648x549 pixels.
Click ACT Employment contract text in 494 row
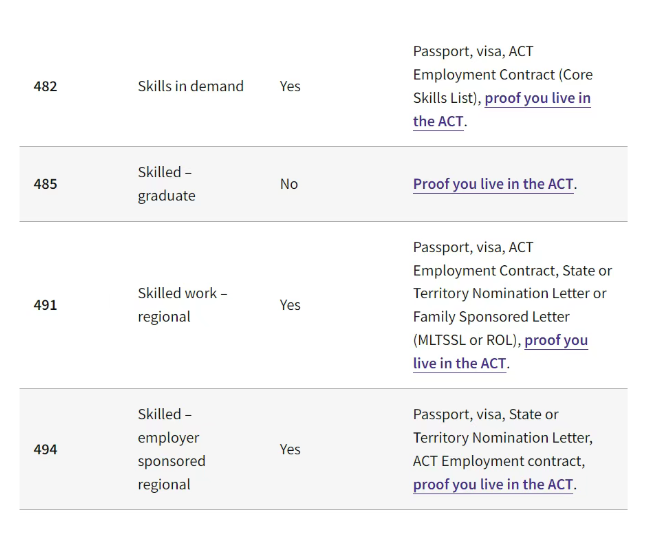coord(499,461)
